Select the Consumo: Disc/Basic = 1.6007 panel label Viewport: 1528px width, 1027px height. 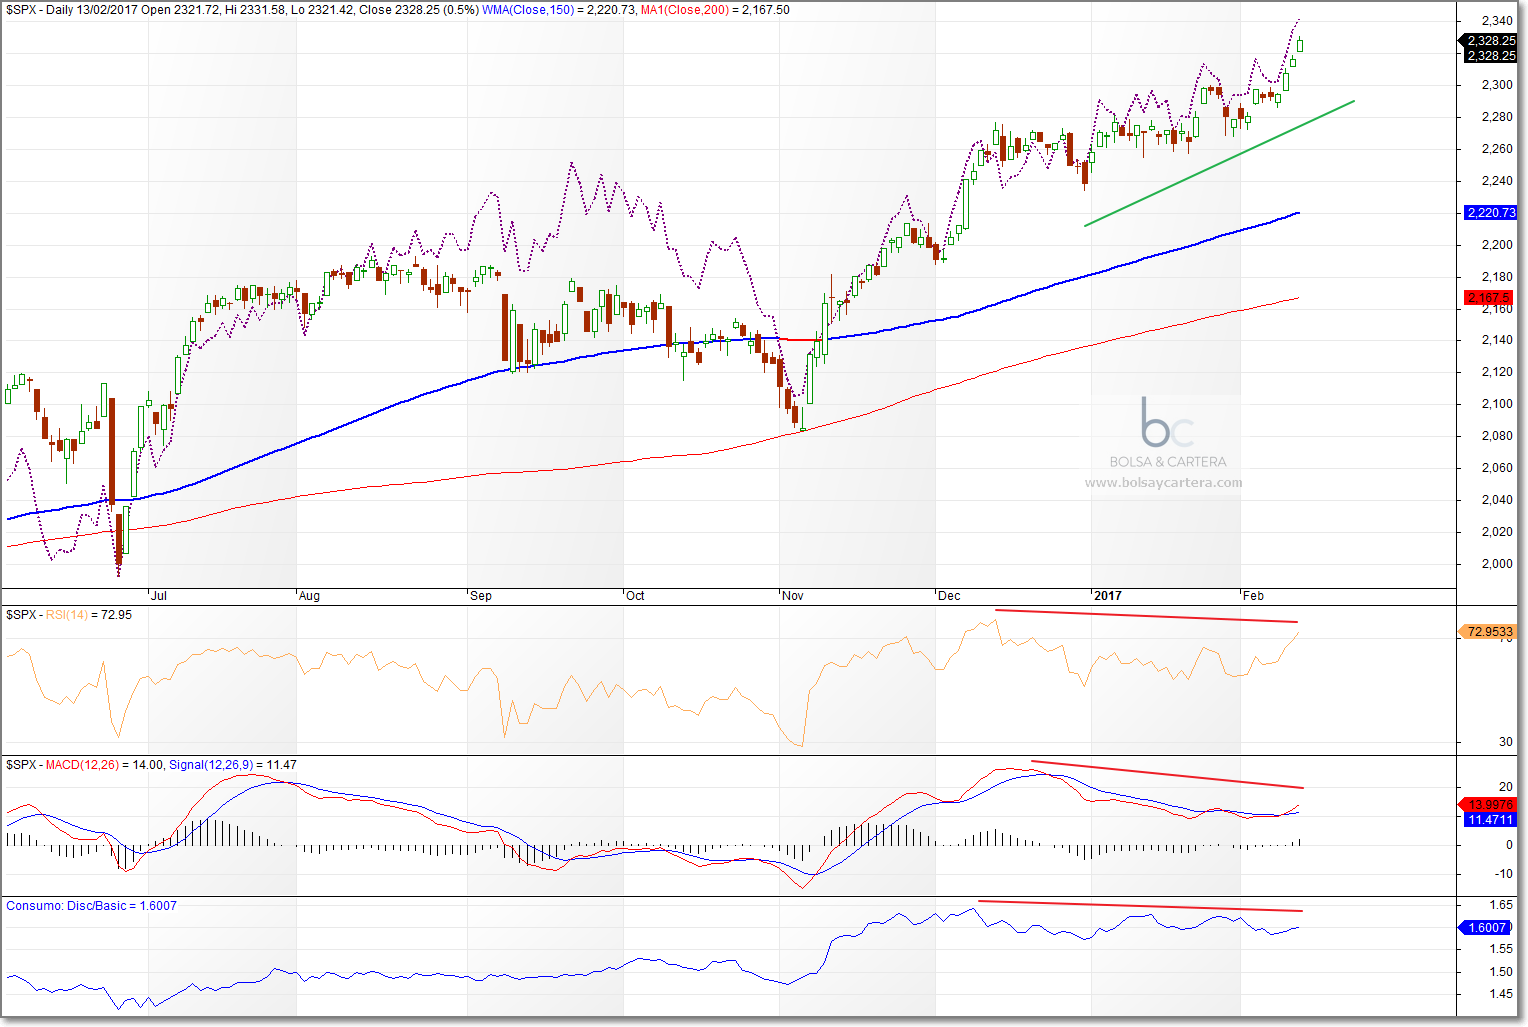tap(91, 906)
